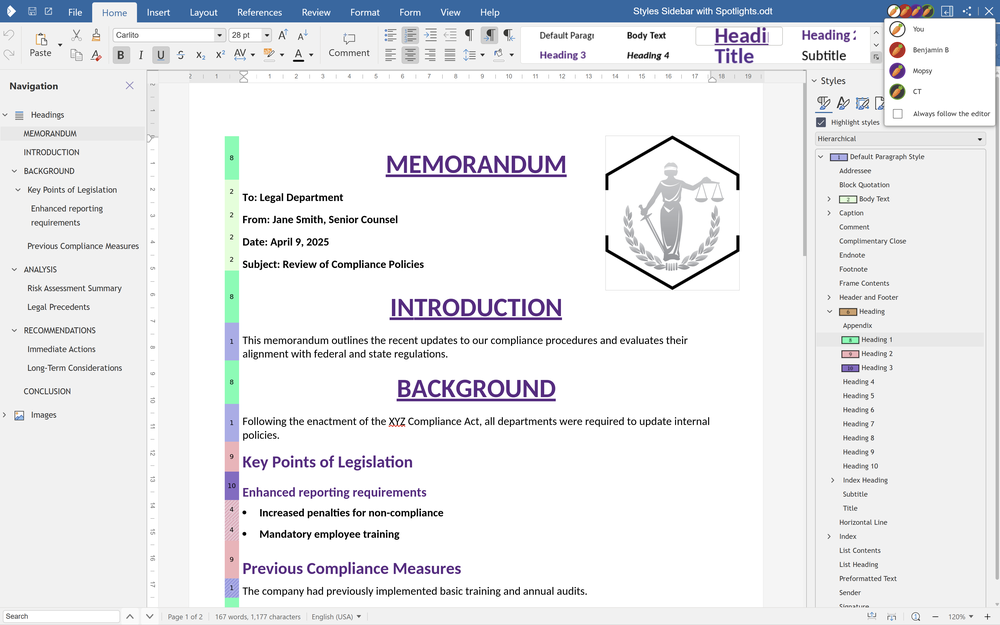Toggle Italic formatting
Viewport: 1000px width, 625px height.
[x=140, y=55]
